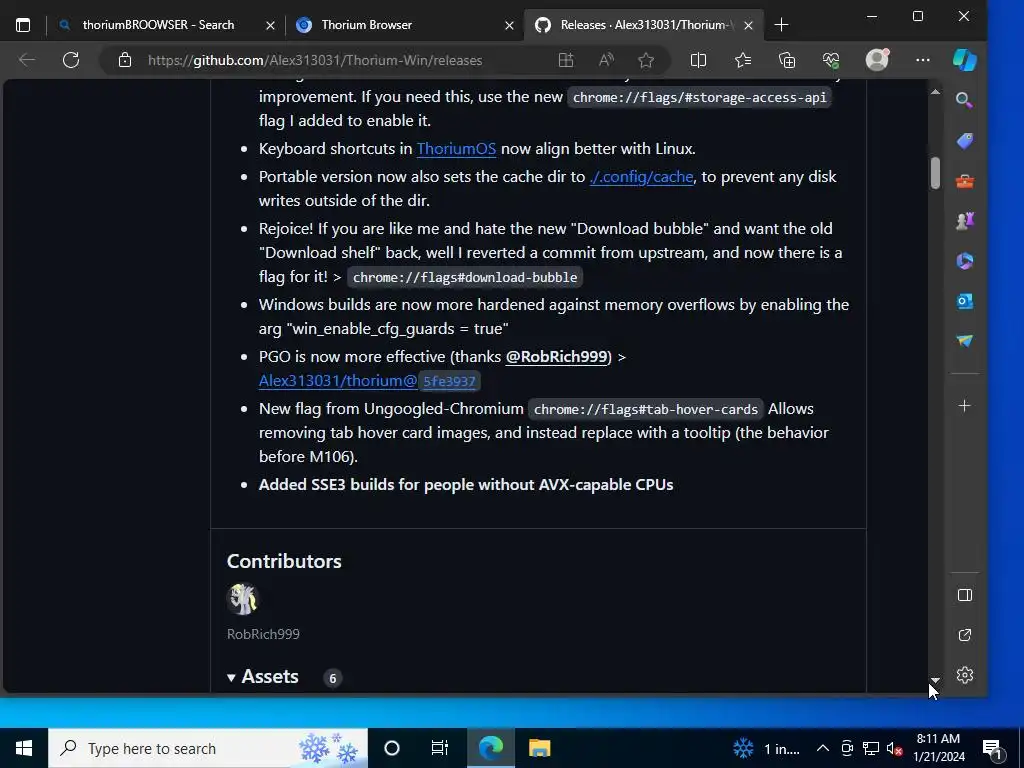Open the apps available icon in address bar
The image size is (1024, 768).
pos(566,60)
